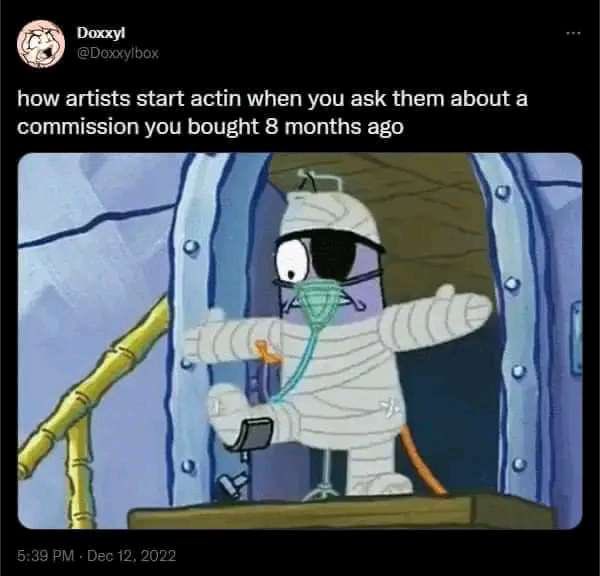This screenshot has width=600, height=576.
Task: Open the three-dot more options menu
Action: point(574,34)
